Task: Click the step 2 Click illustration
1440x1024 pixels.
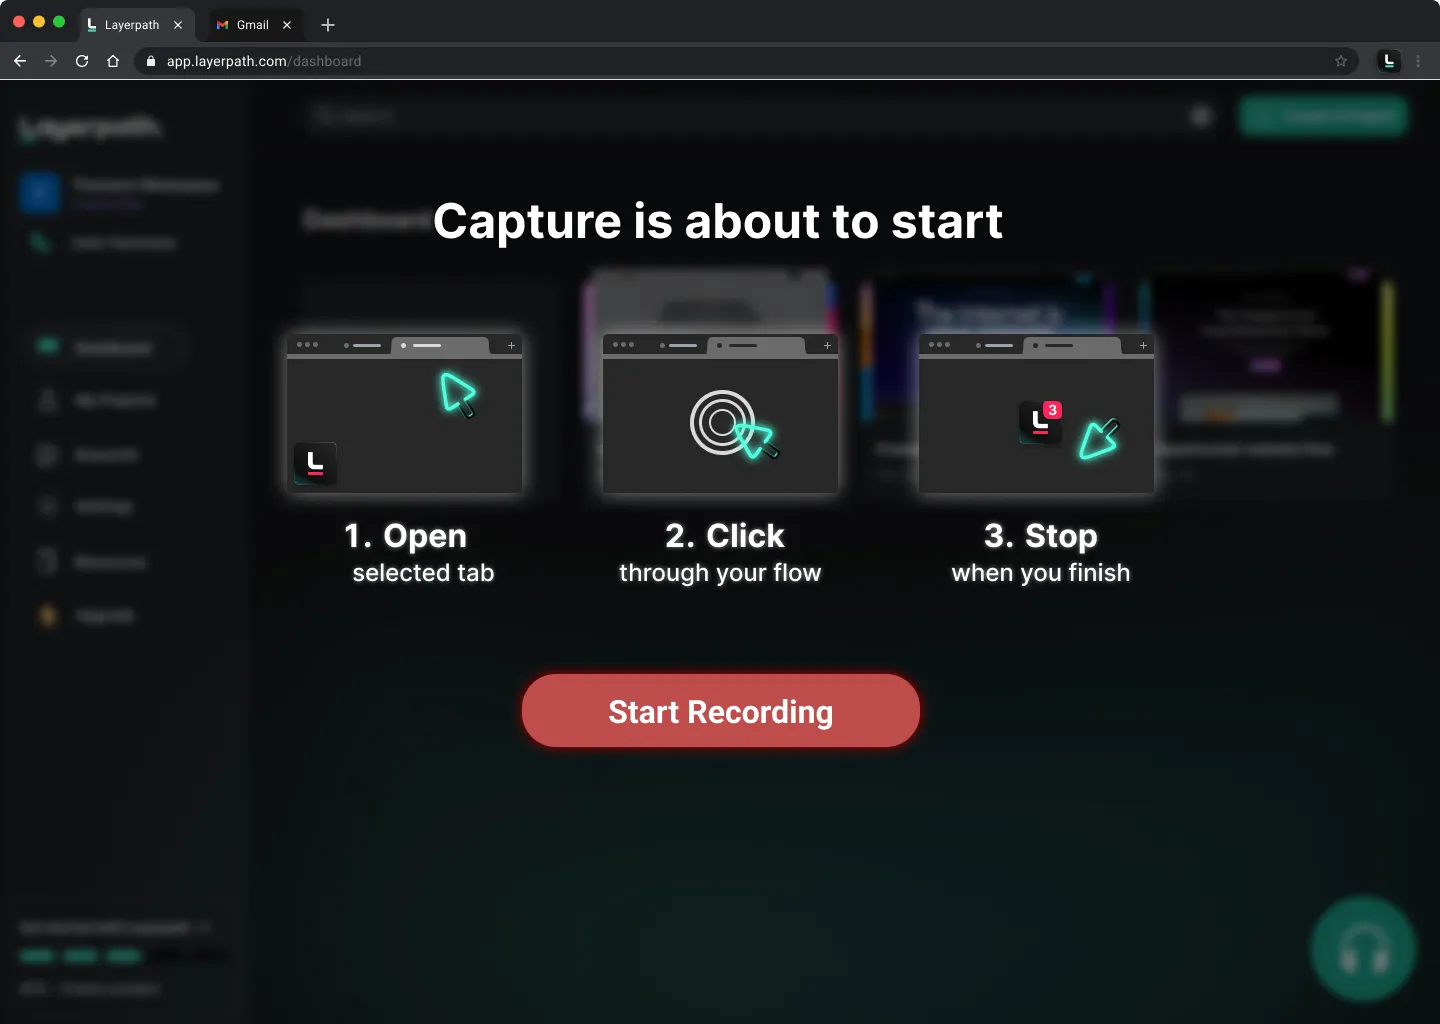Action: (x=720, y=414)
